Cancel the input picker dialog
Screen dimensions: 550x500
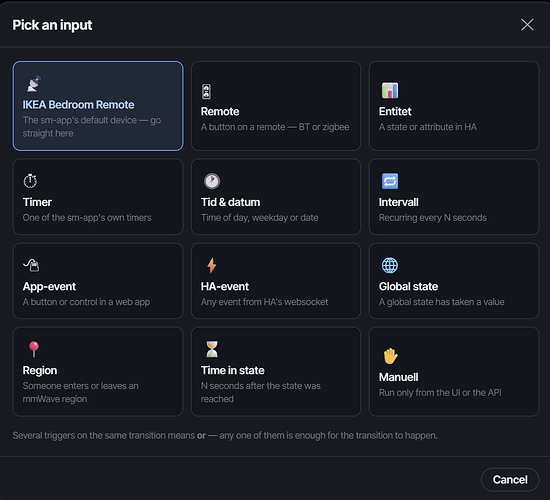[510, 480]
